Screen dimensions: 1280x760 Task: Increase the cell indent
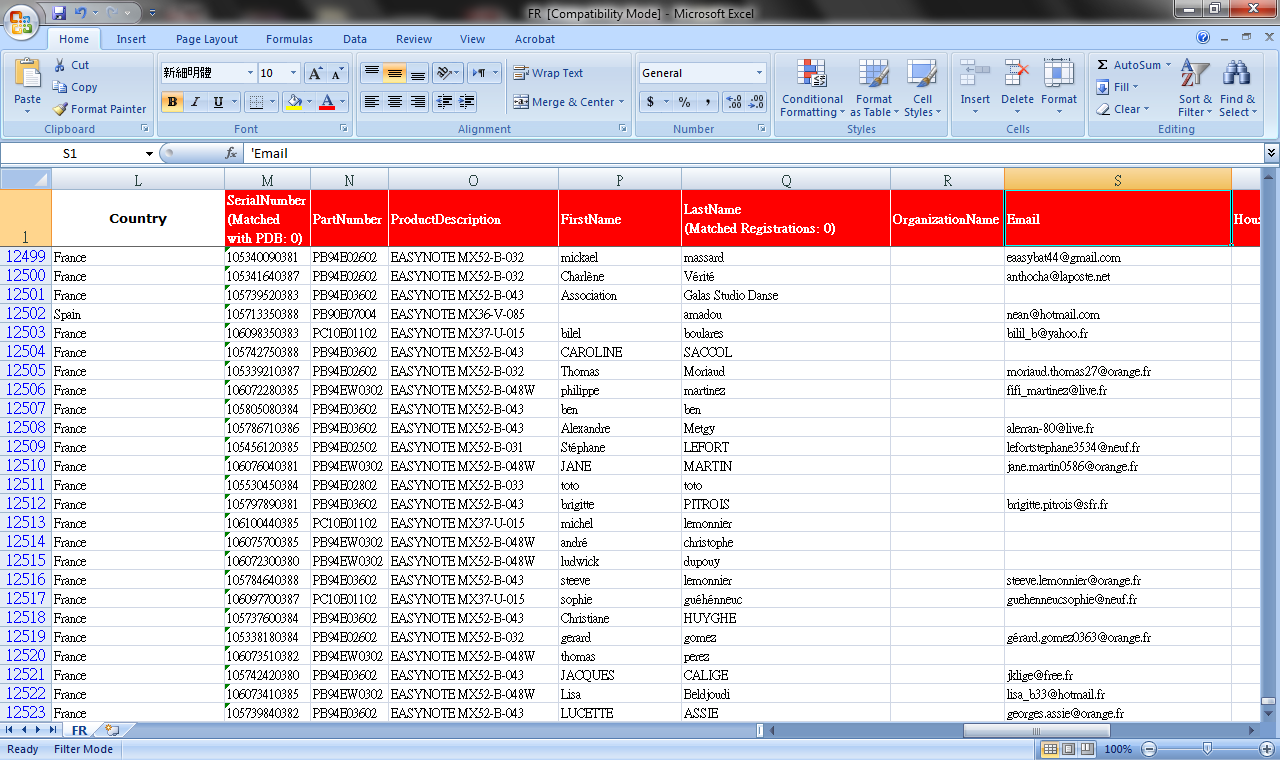pyautogui.click(x=467, y=102)
